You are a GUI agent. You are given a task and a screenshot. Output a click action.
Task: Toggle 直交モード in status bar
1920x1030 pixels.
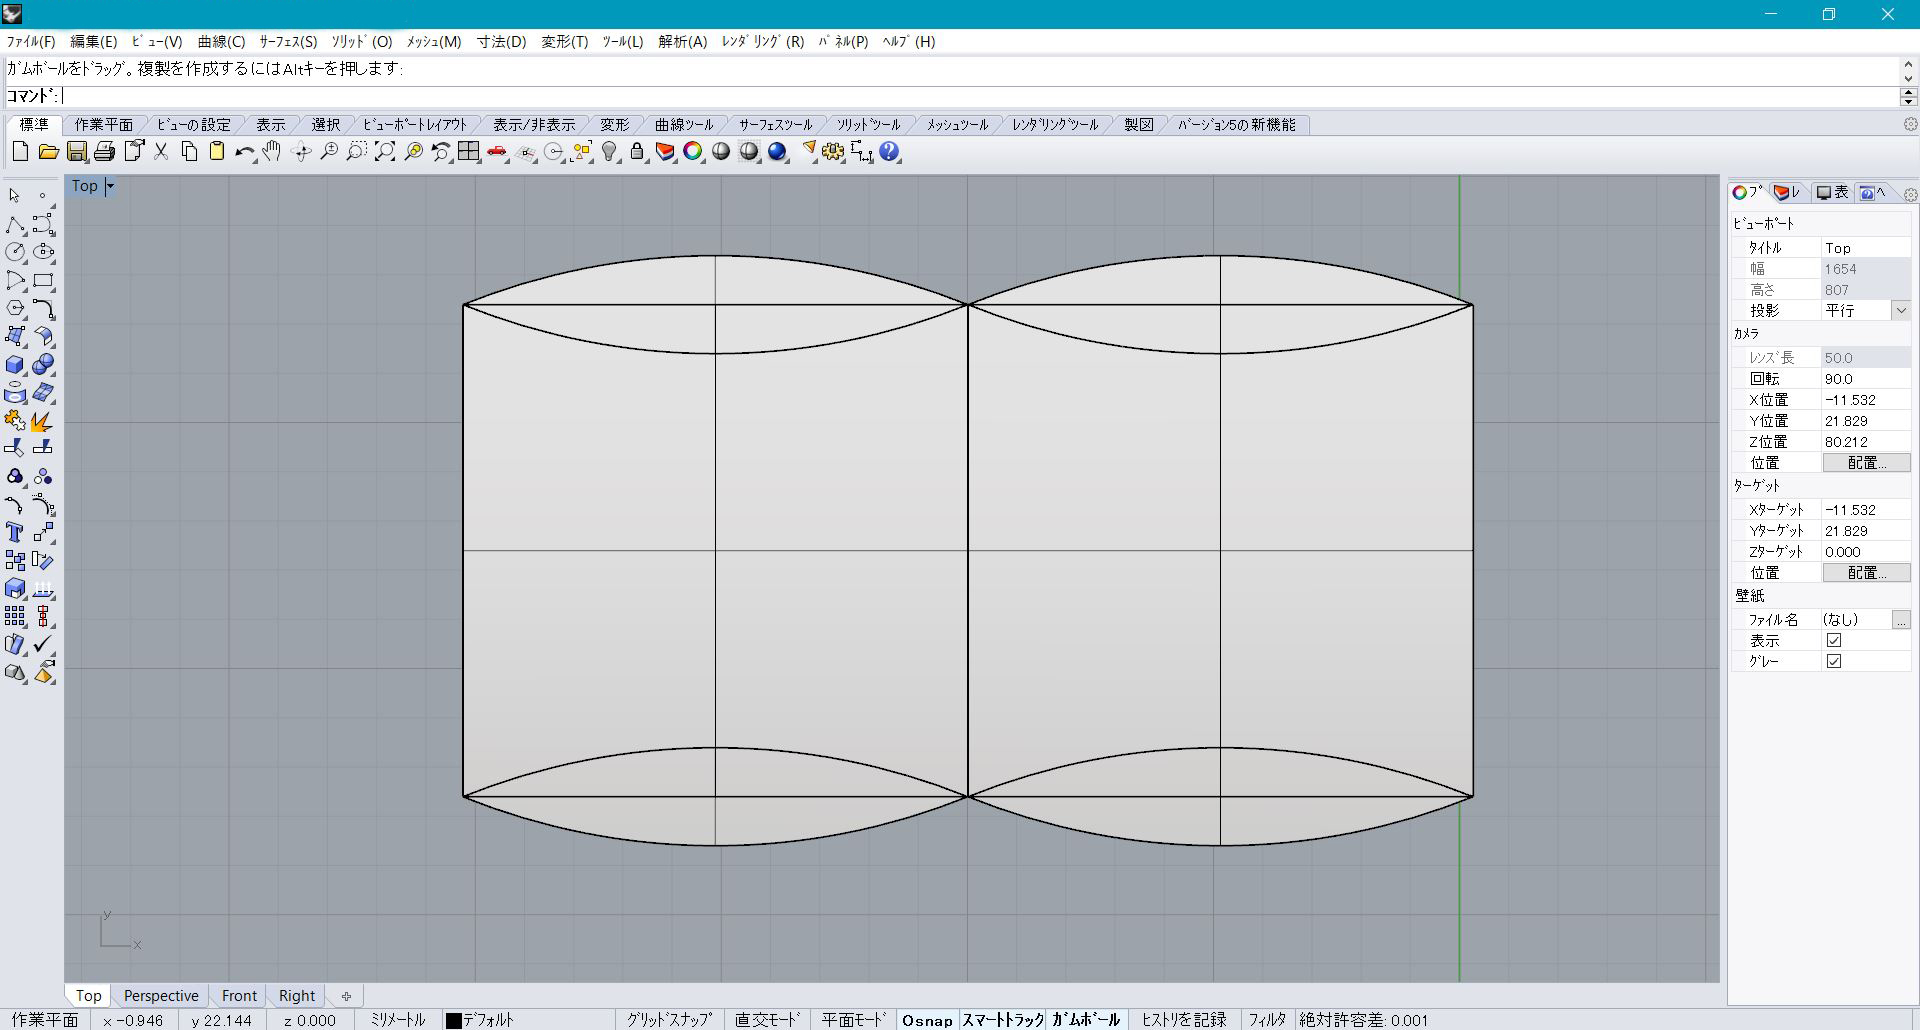(767, 1019)
